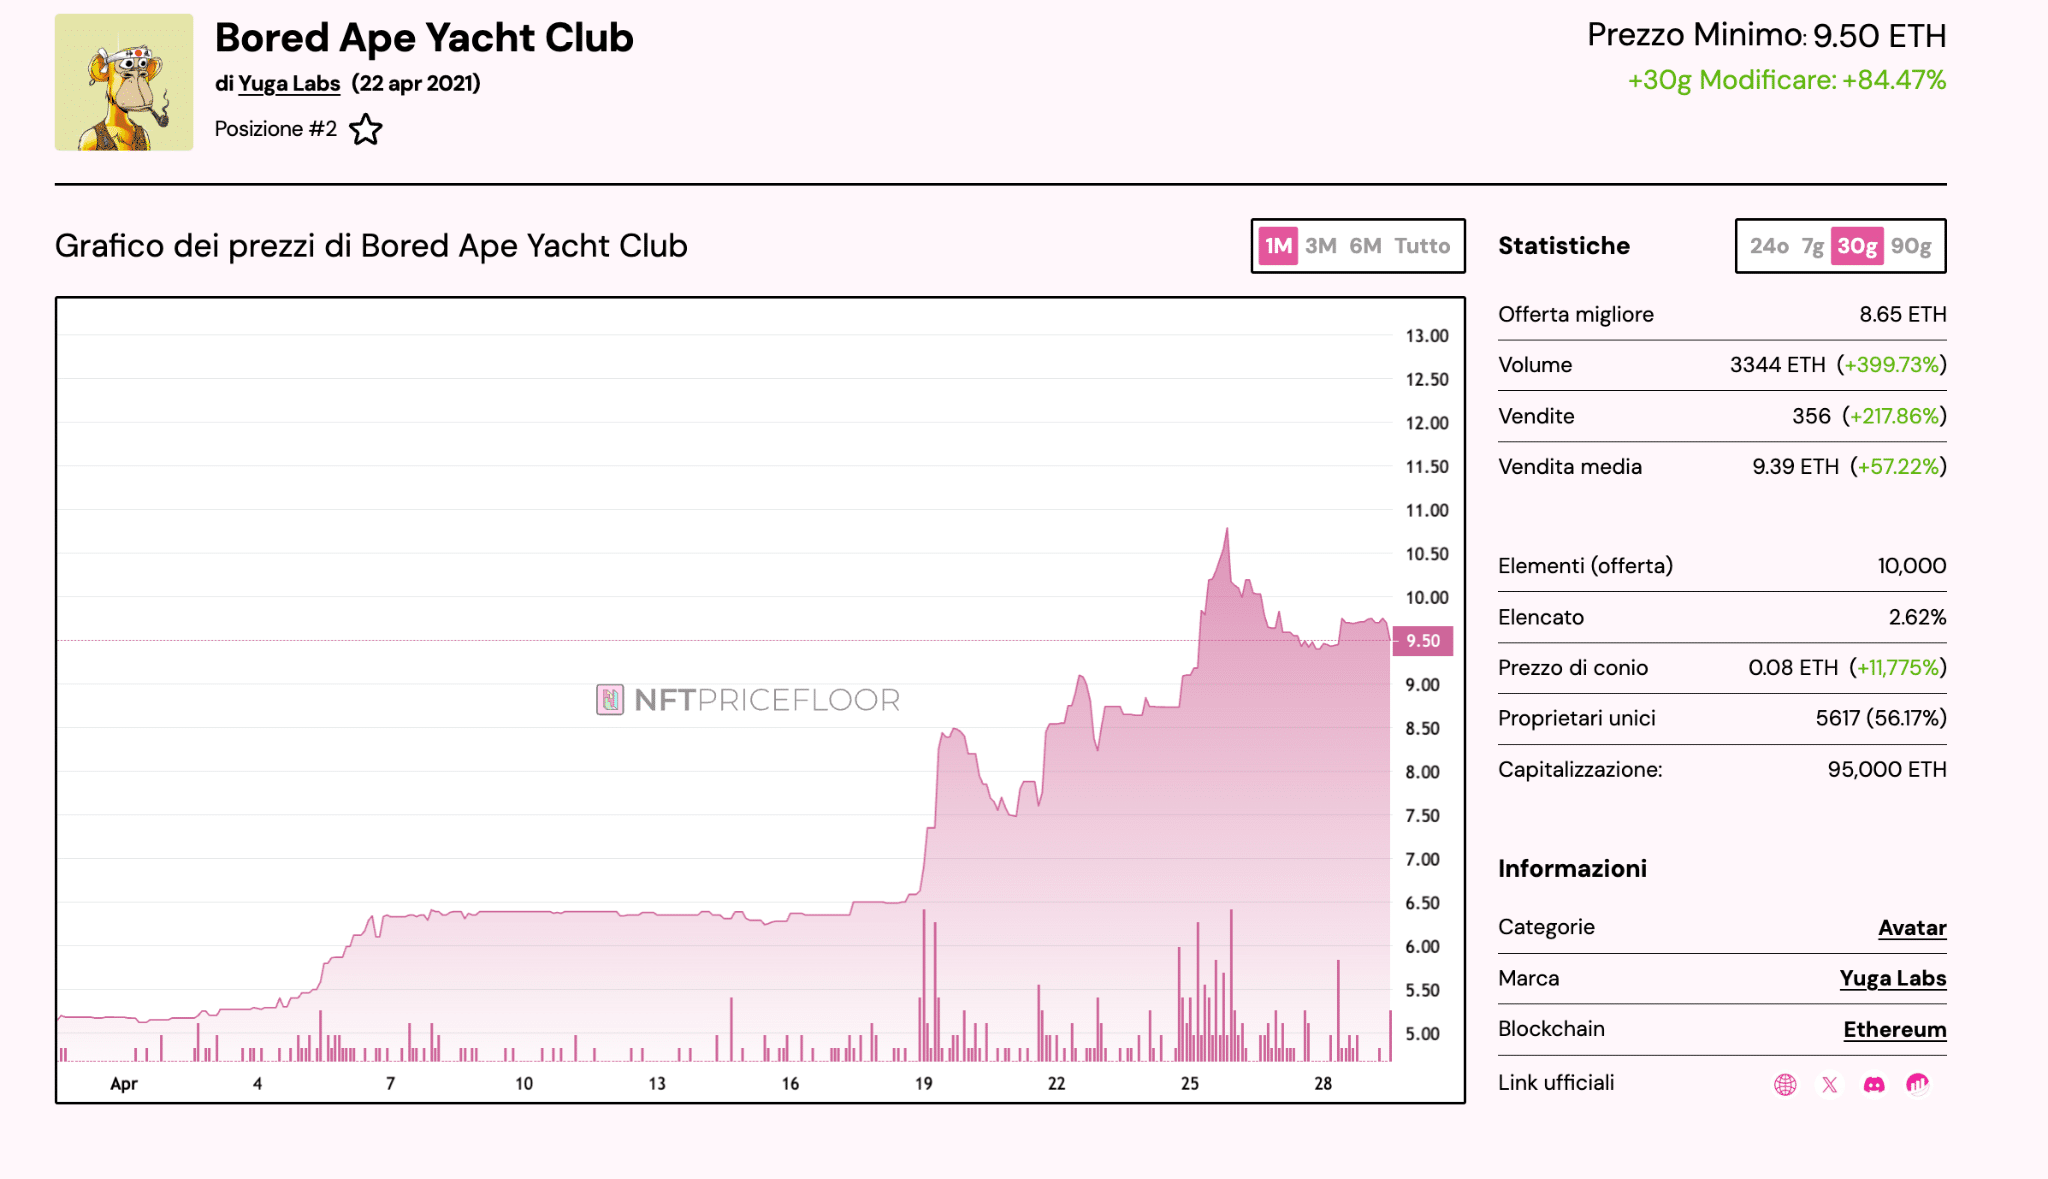
Task: Click the Prezzo Minimo 9.50 ETH value
Action: point(1880,36)
